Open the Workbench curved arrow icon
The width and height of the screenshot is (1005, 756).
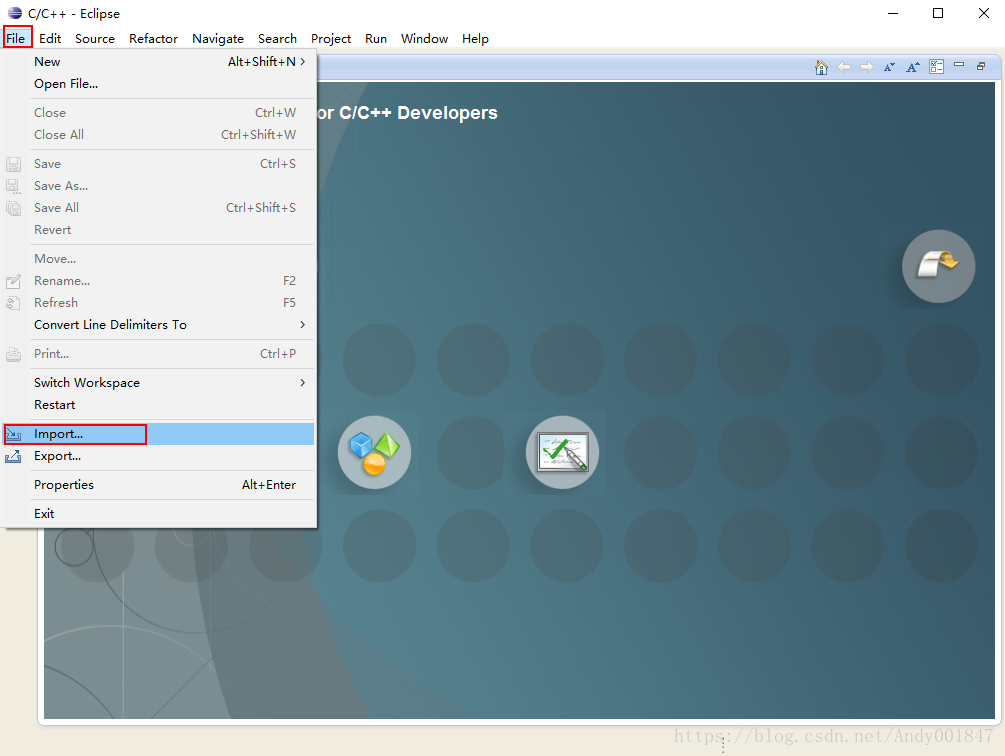938,266
